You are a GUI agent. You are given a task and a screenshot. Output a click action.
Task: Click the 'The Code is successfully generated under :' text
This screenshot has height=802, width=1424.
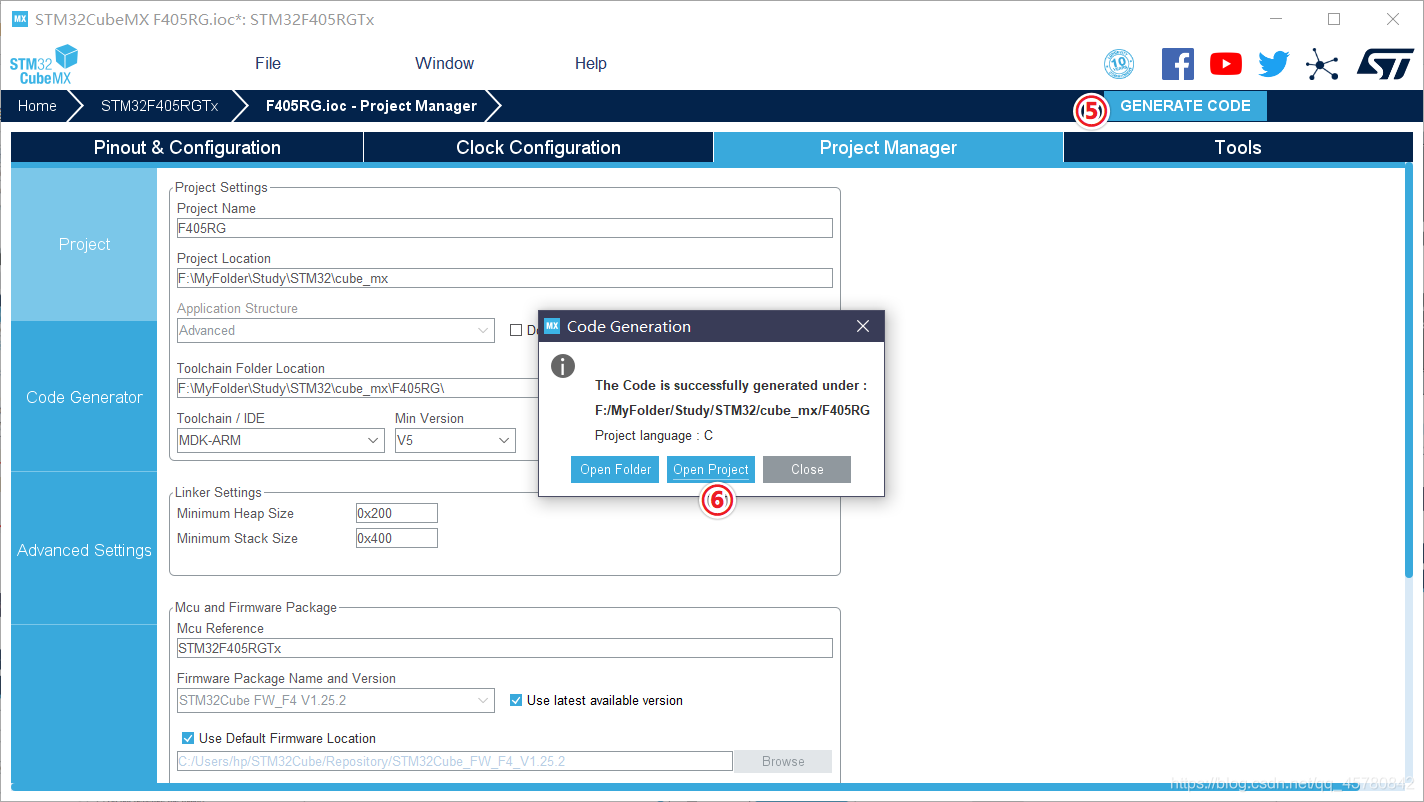[x=731, y=385]
